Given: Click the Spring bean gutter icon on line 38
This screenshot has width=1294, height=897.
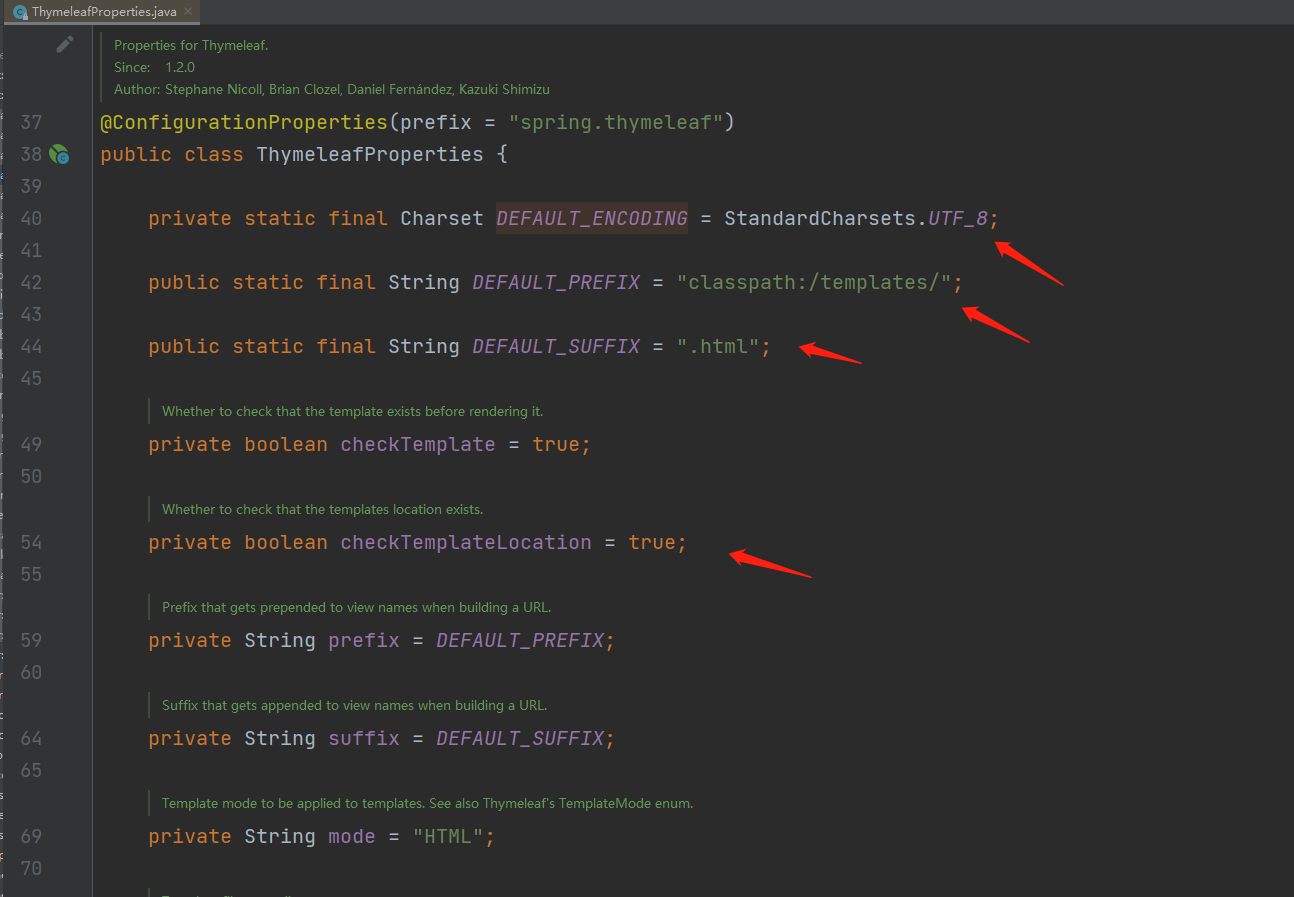Looking at the screenshot, I should (60, 154).
